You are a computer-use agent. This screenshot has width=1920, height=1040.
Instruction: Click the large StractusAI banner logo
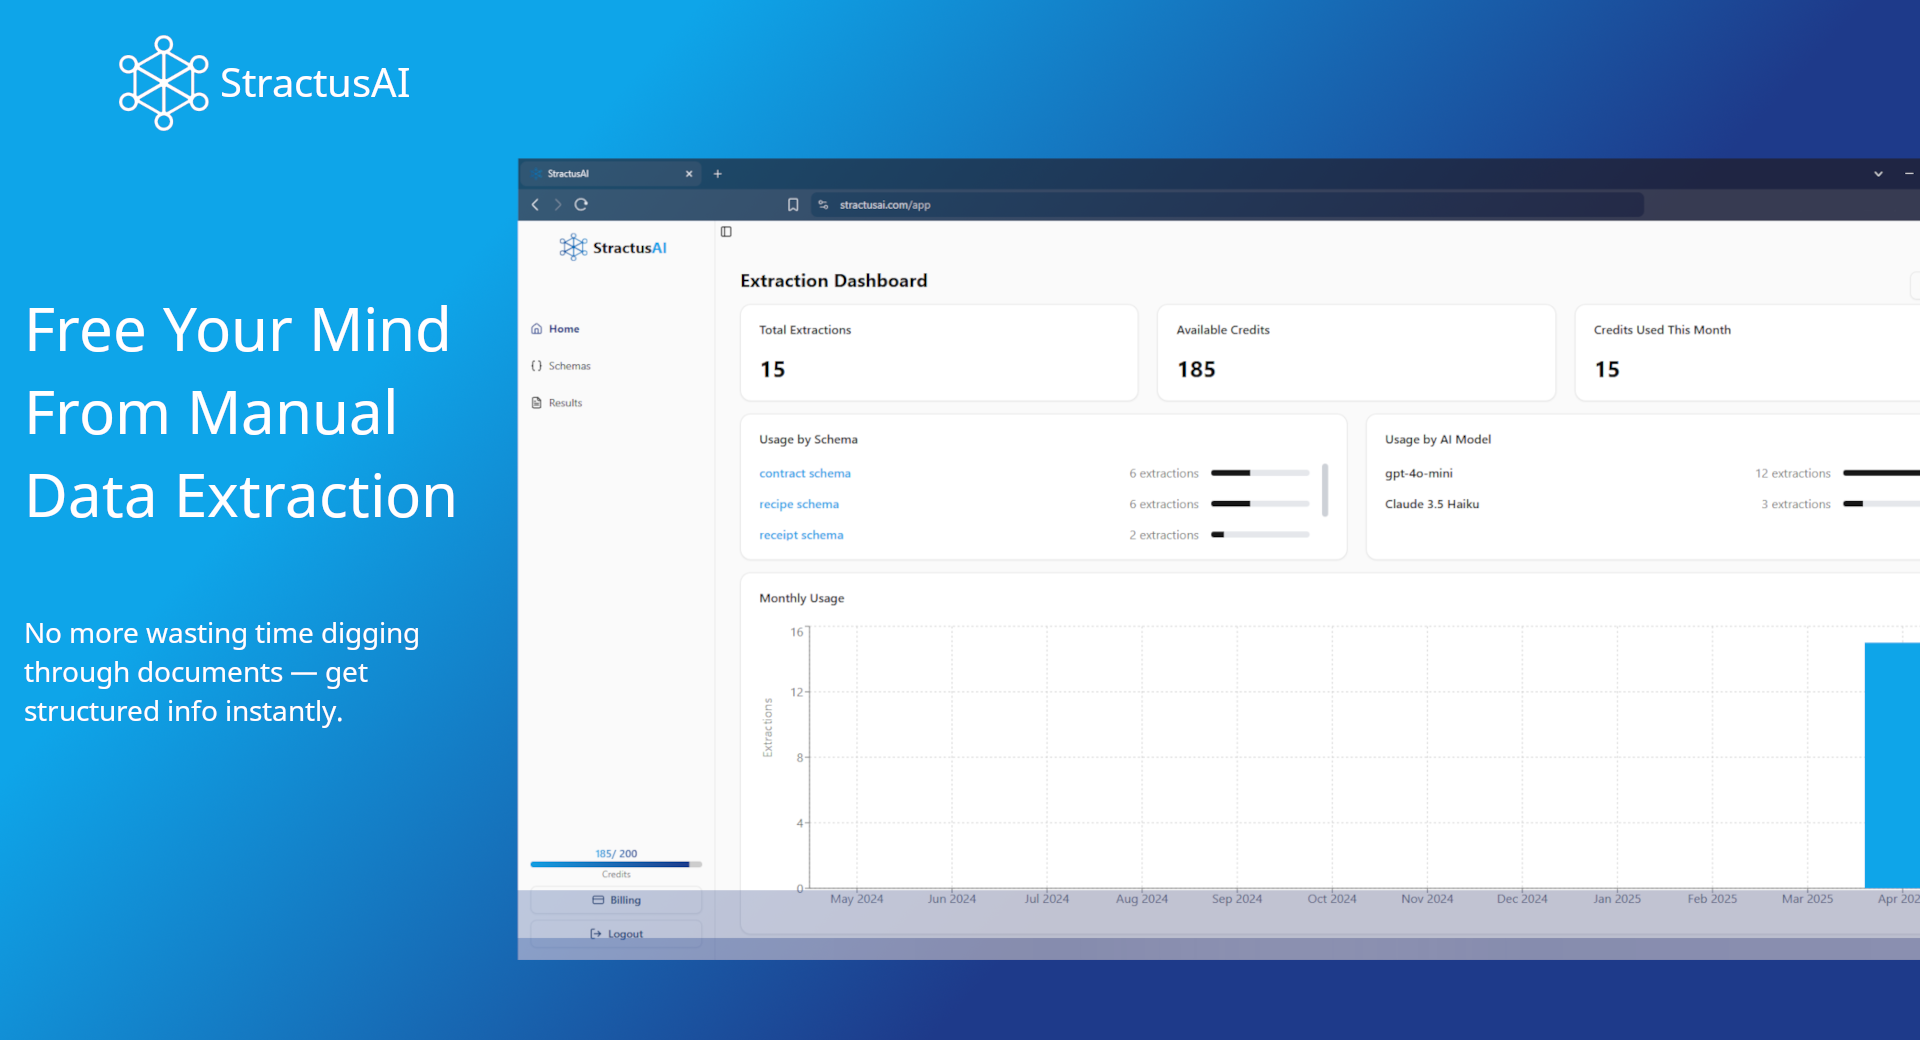264,83
